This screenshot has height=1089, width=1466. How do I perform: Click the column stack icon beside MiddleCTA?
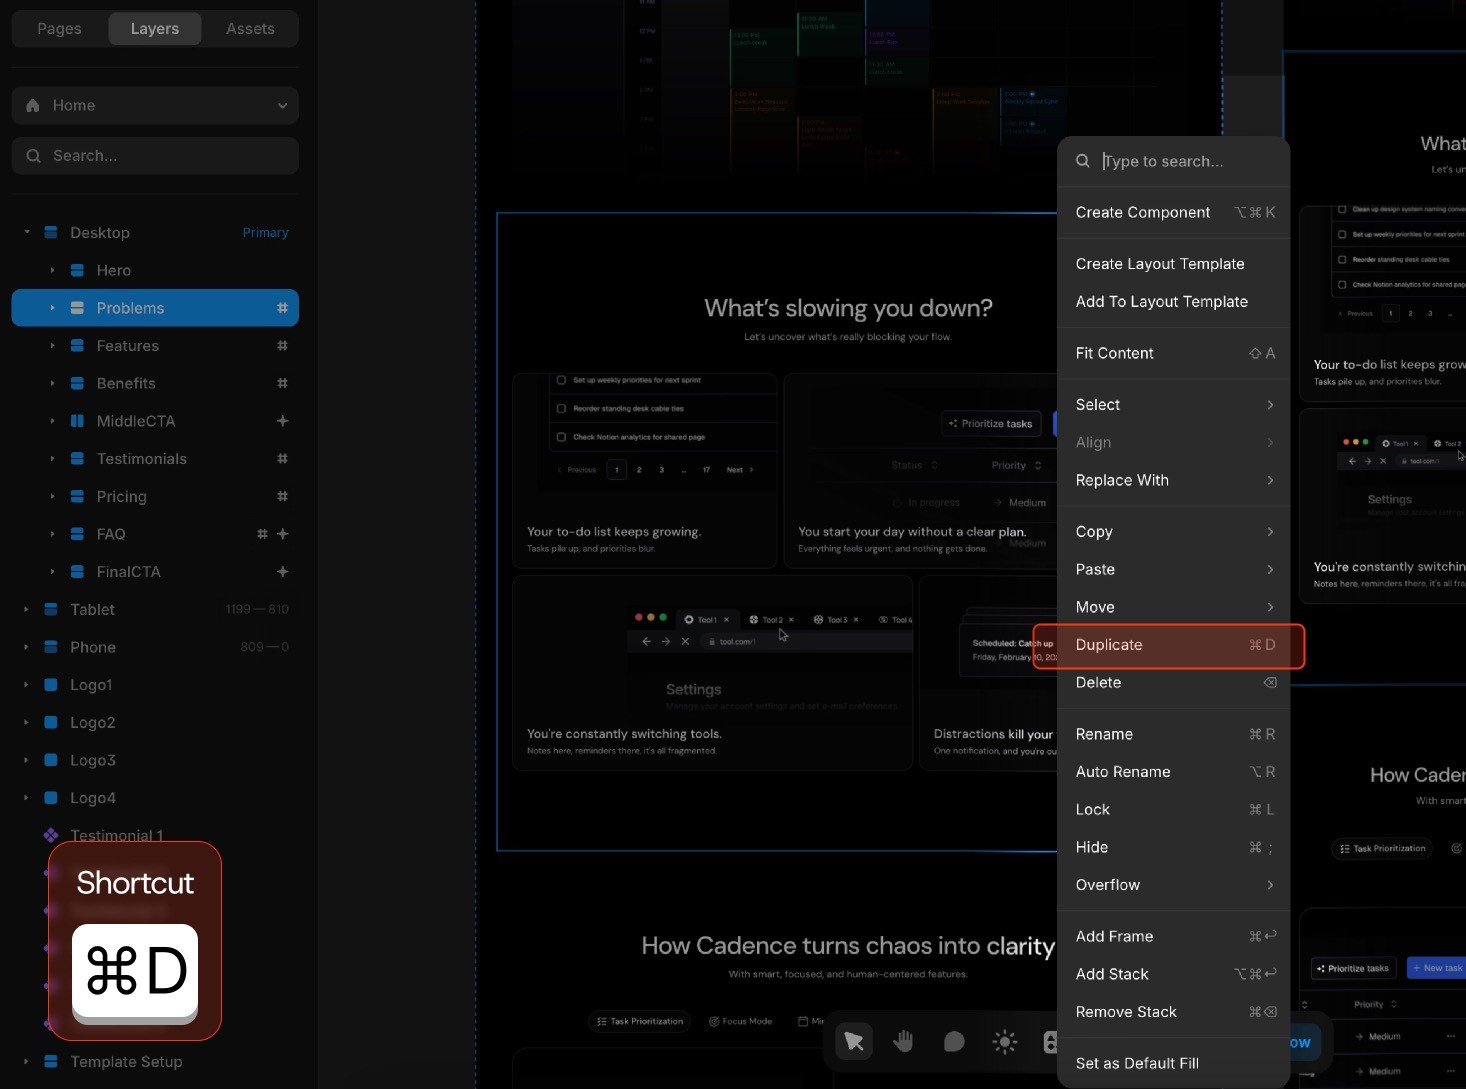(77, 421)
